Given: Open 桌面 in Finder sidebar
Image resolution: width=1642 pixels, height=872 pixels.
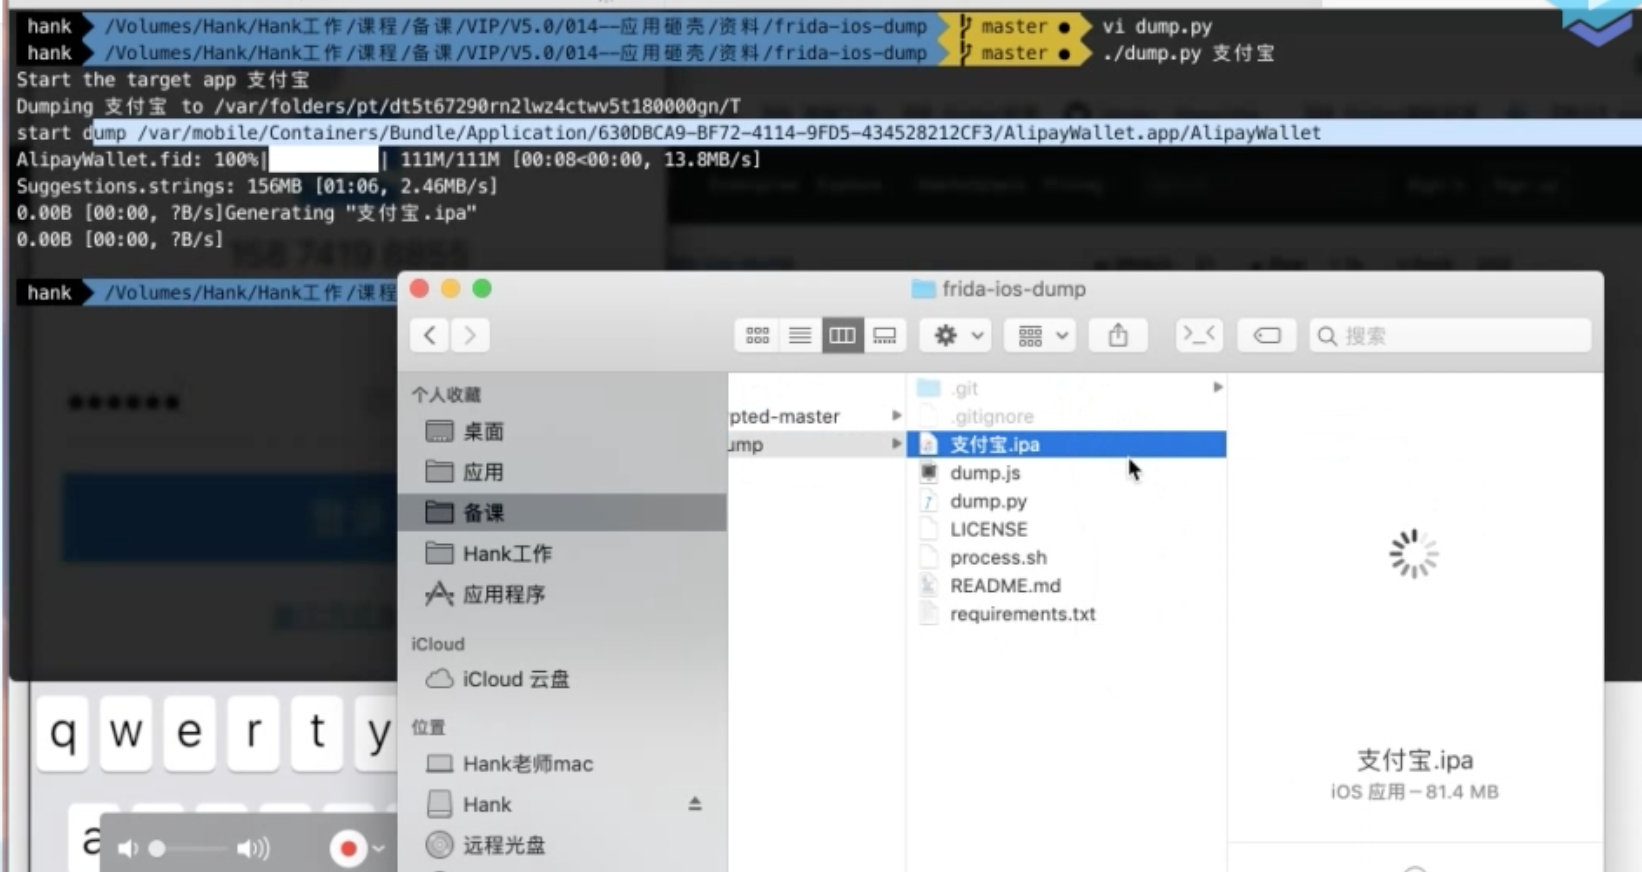Looking at the screenshot, I should 562,432.
